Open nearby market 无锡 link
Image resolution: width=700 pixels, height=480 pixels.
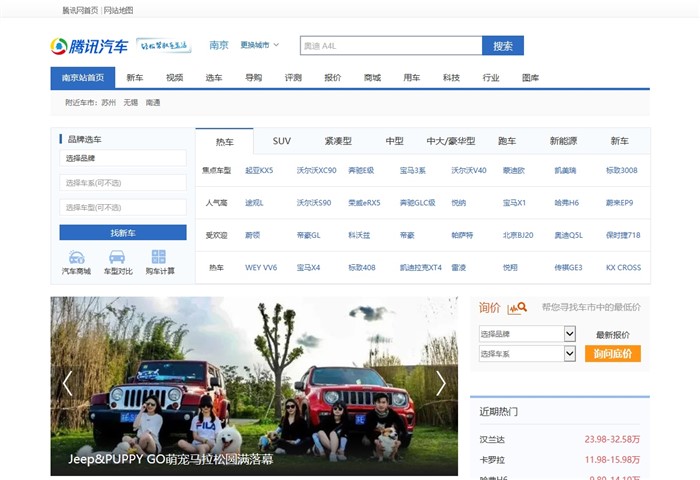tap(131, 102)
